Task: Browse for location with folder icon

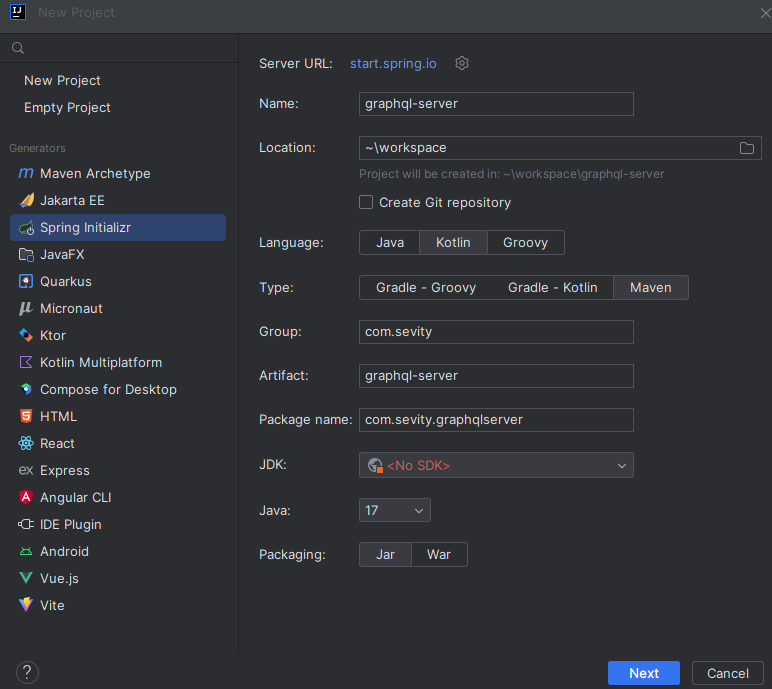Action: point(746,148)
